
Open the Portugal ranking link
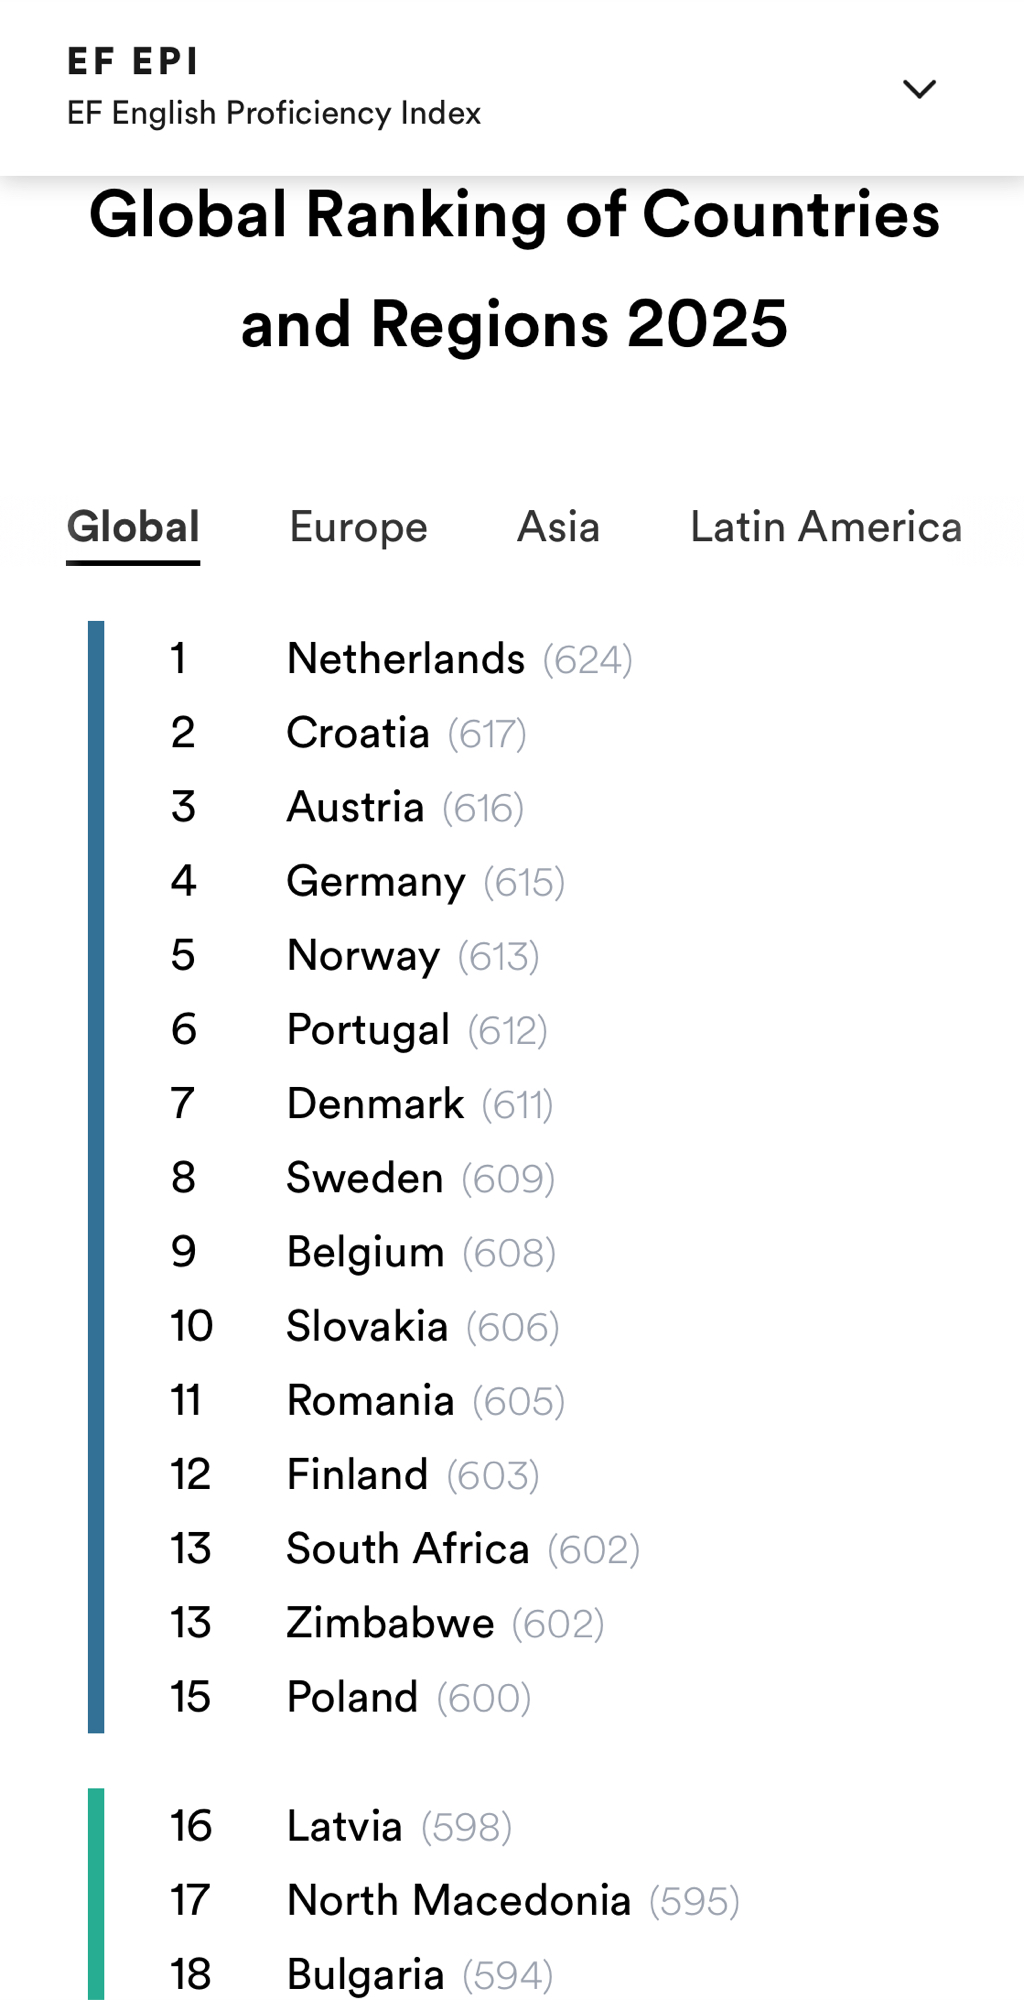click(x=368, y=1030)
